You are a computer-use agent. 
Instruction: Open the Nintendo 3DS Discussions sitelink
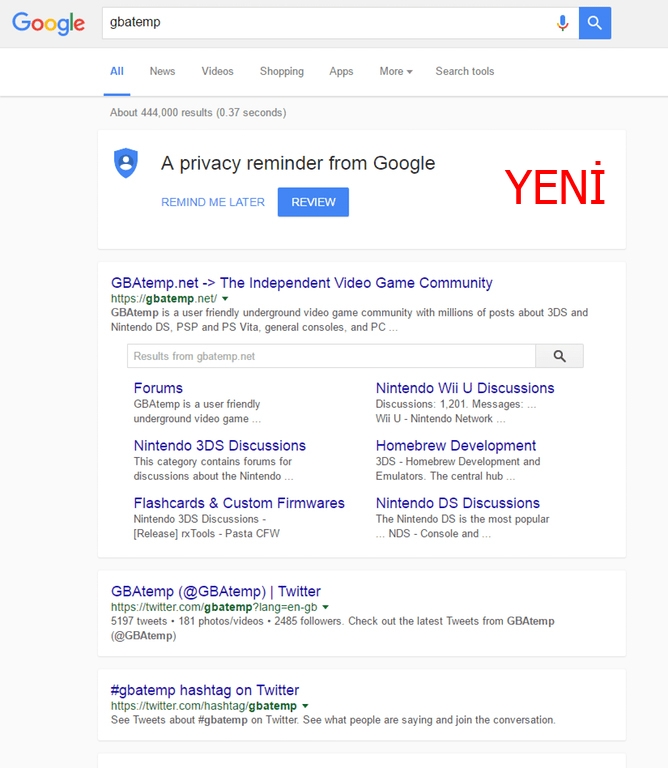[x=220, y=446]
